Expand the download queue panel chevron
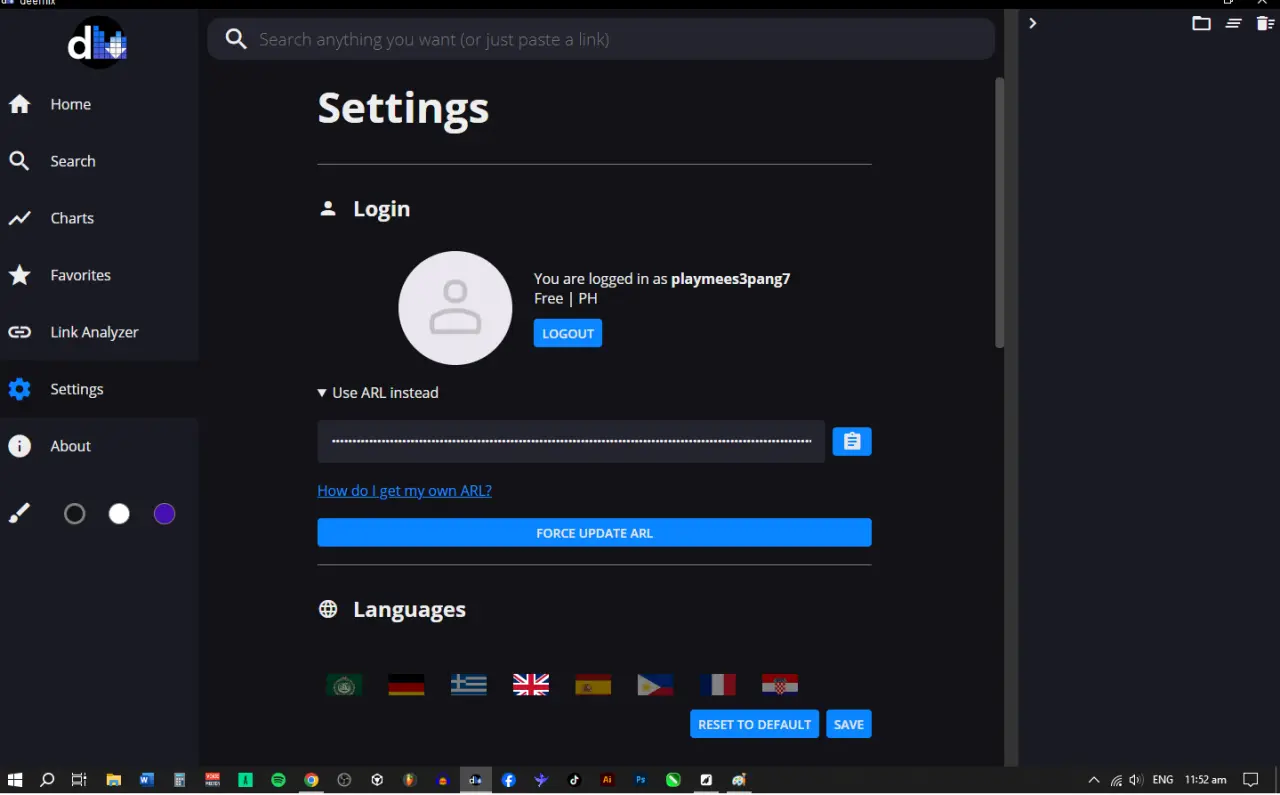1280x795 pixels. [1033, 23]
